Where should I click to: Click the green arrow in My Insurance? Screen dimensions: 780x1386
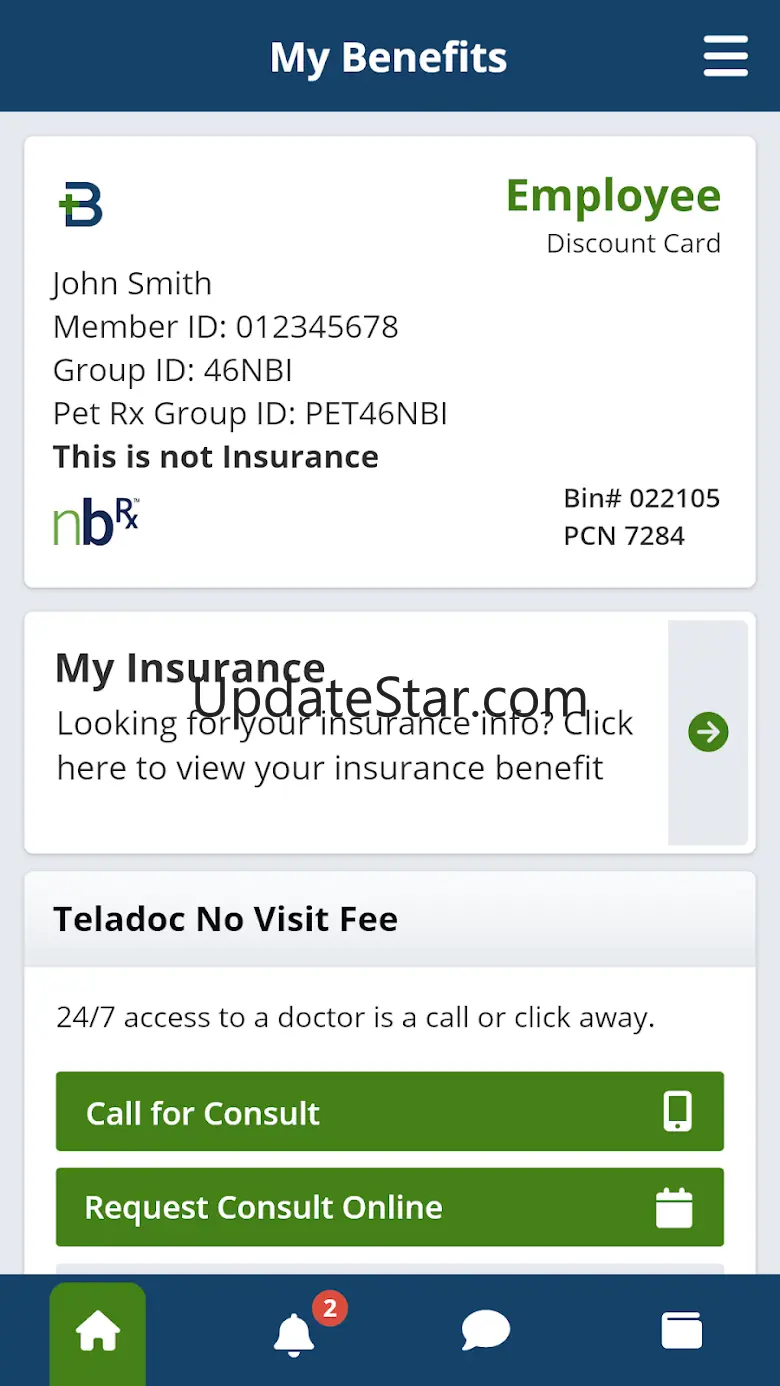pyautogui.click(x=708, y=733)
